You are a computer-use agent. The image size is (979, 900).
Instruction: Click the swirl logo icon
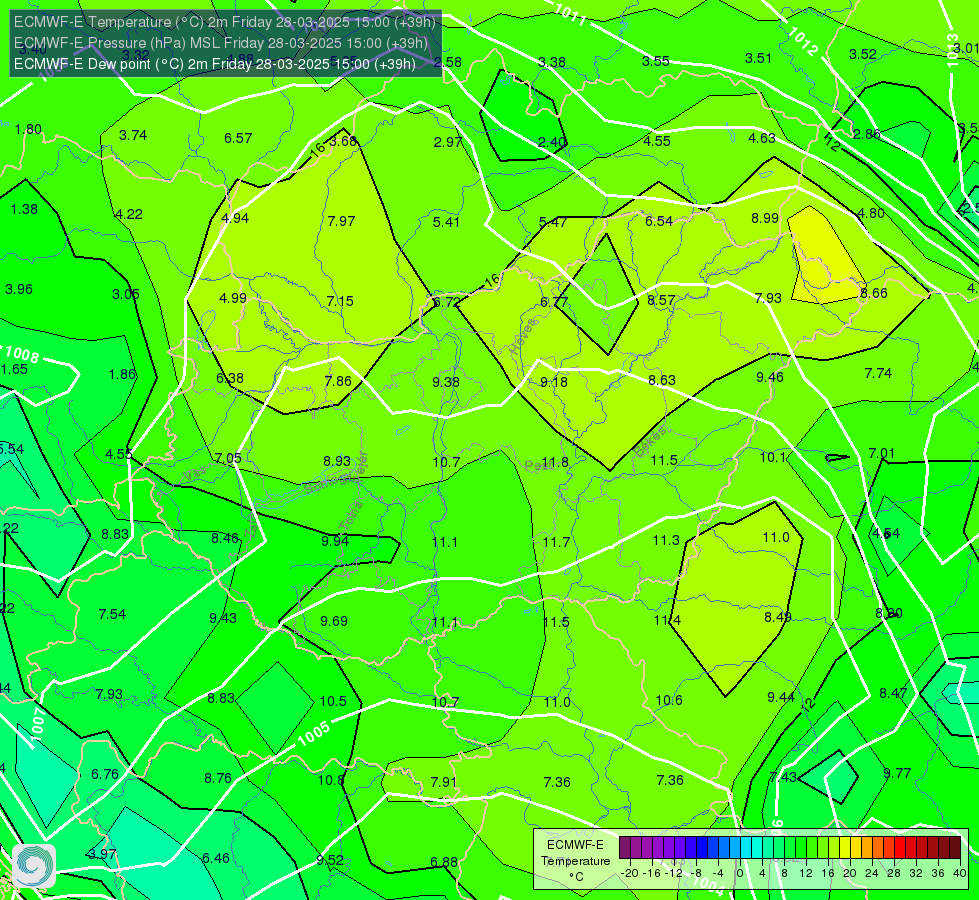[34, 866]
